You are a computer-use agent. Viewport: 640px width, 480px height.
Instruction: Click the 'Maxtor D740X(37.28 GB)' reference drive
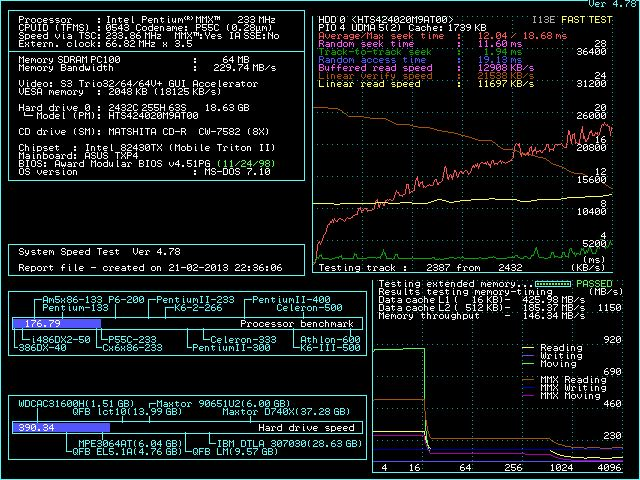(286, 411)
